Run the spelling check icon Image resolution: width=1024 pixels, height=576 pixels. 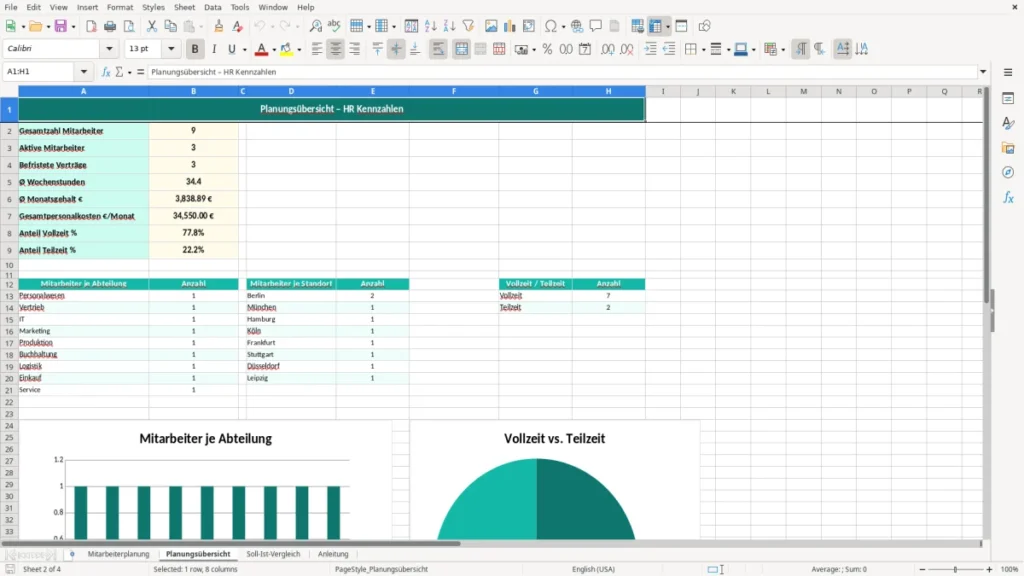[x=334, y=26]
